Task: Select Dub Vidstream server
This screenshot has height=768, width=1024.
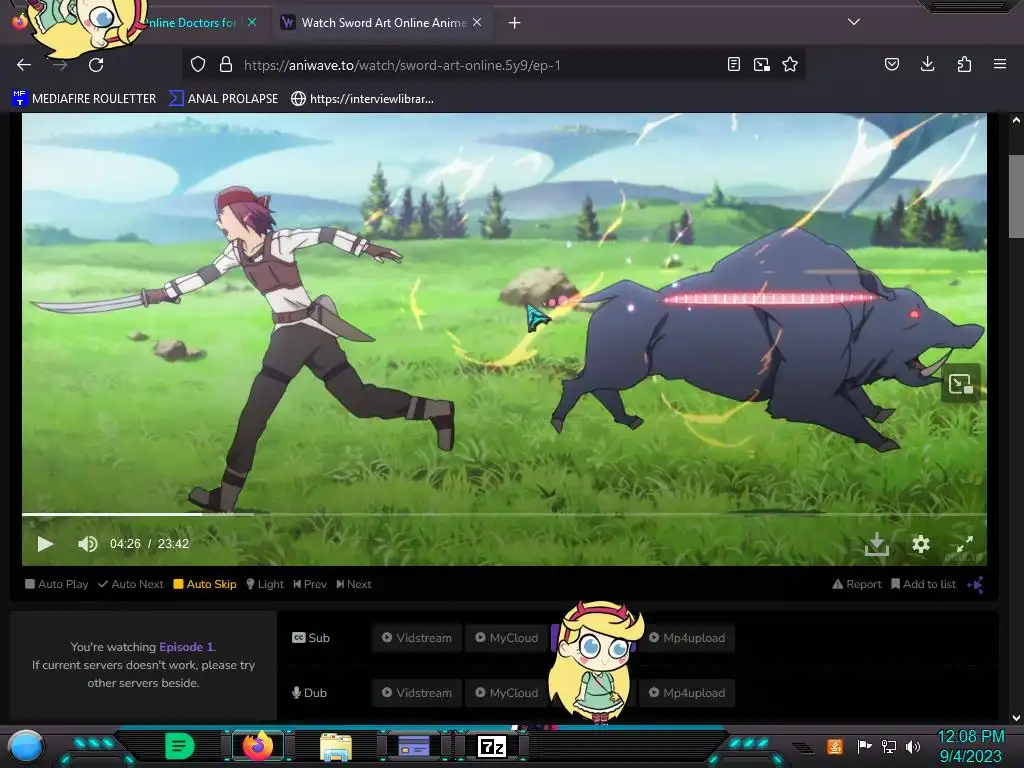Action: 417,693
